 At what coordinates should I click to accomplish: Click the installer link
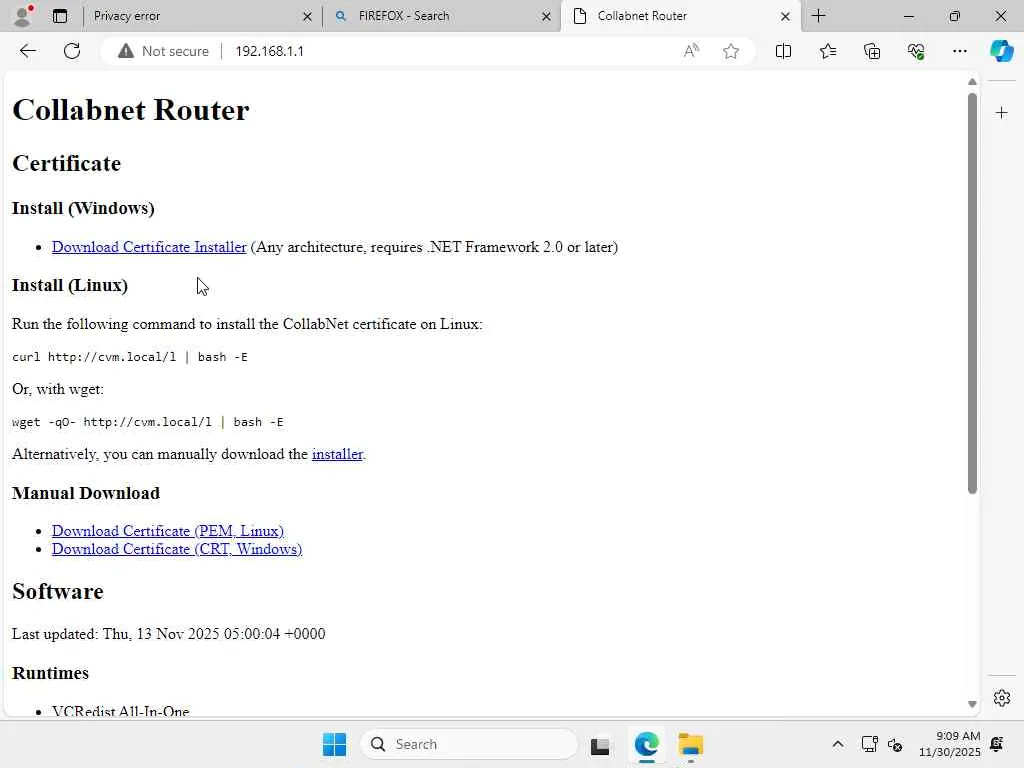[x=337, y=454]
